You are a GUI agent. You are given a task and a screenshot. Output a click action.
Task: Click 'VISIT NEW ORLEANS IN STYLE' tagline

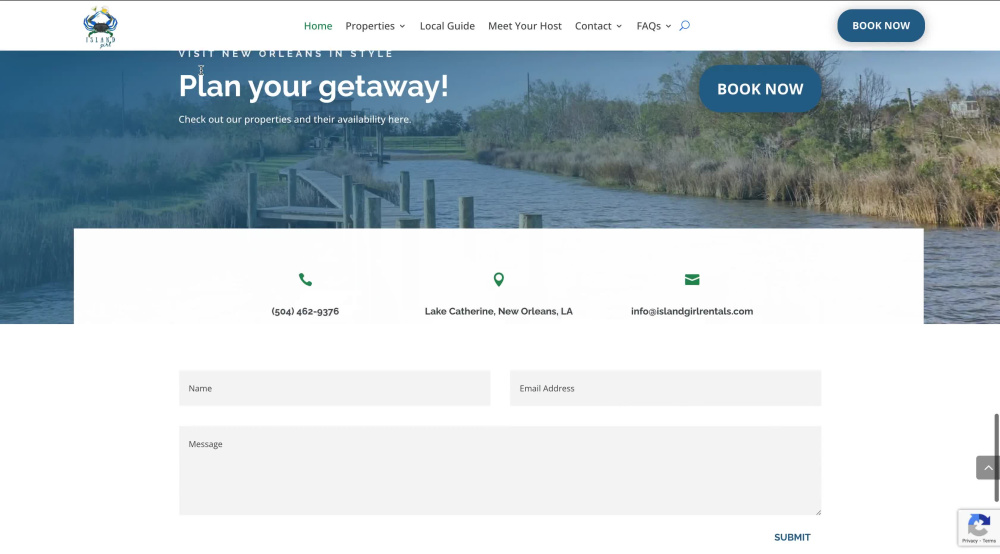coord(286,54)
